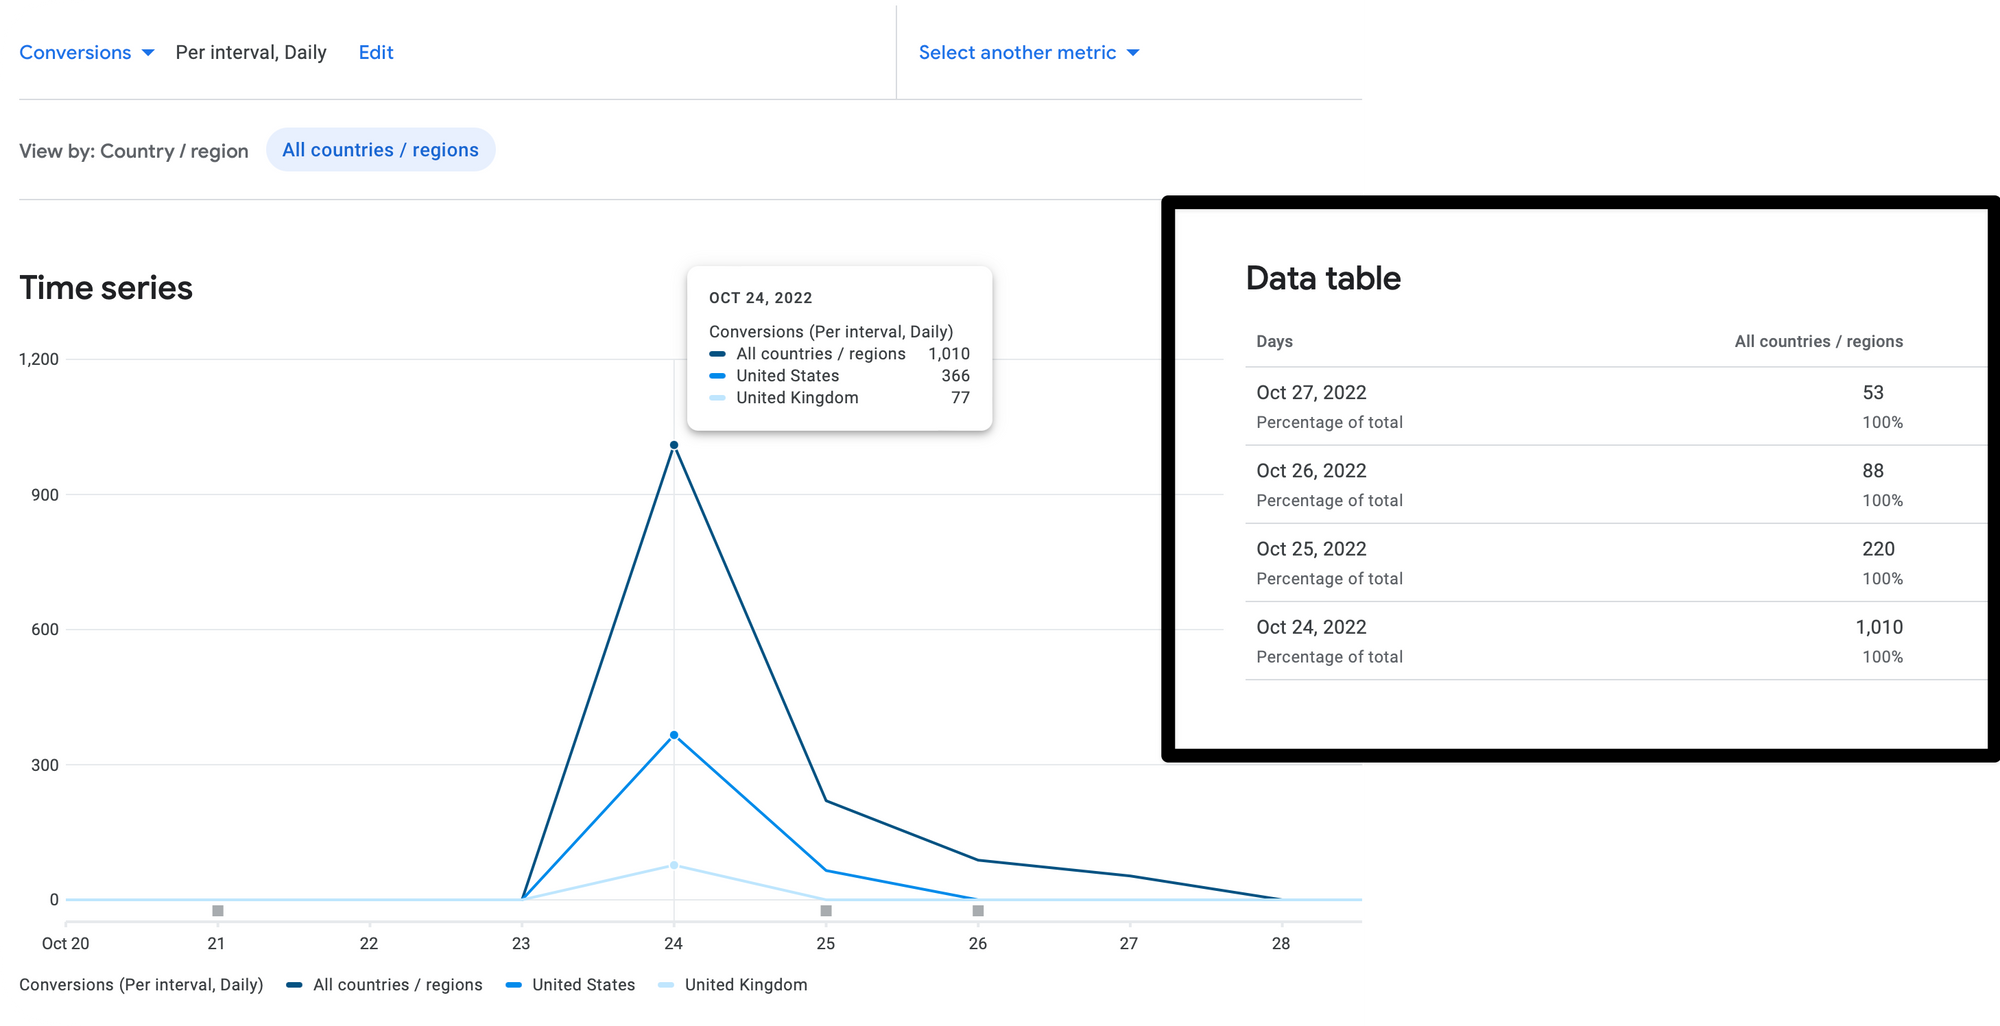This screenshot has height=1026, width=2000.
Task: Click the 53 value in data table
Action: 1873,393
